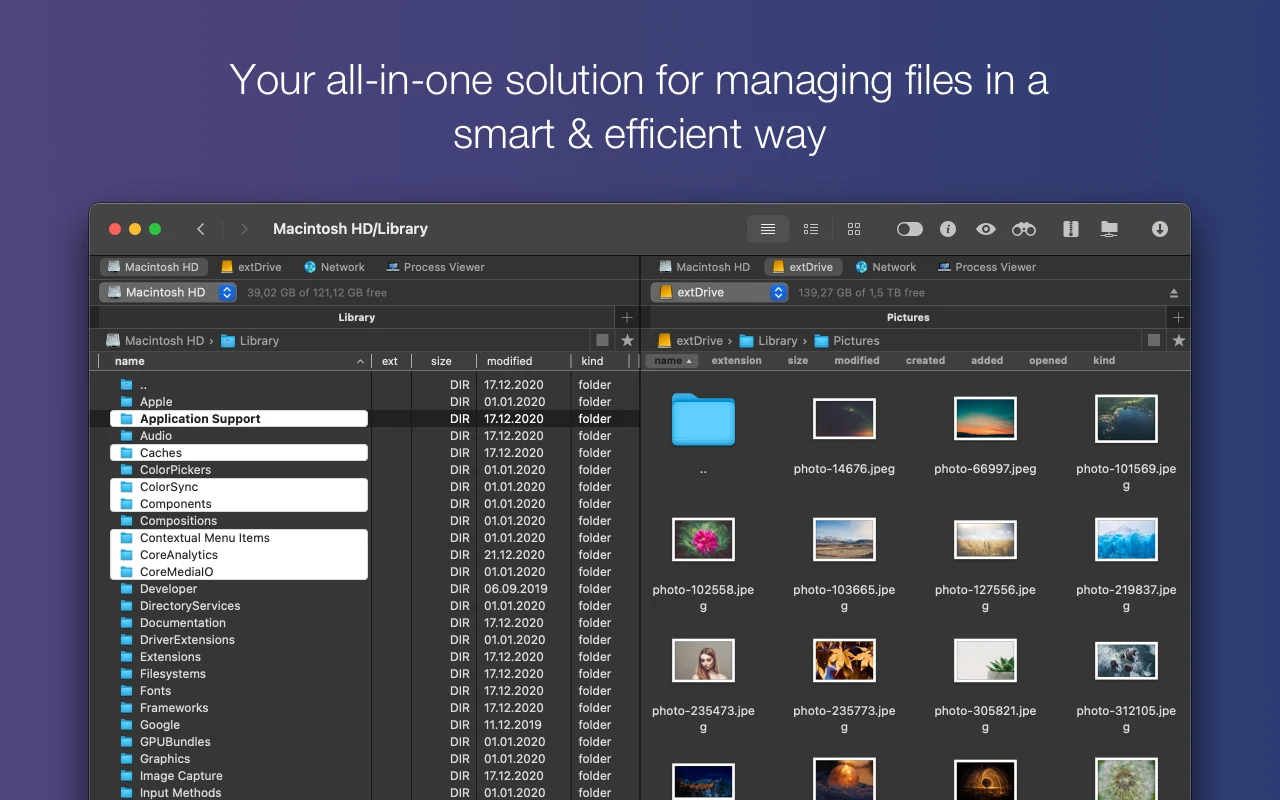Switch to the Process Viewer tab
The width and height of the screenshot is (1280, 800).
pos(435,267)
